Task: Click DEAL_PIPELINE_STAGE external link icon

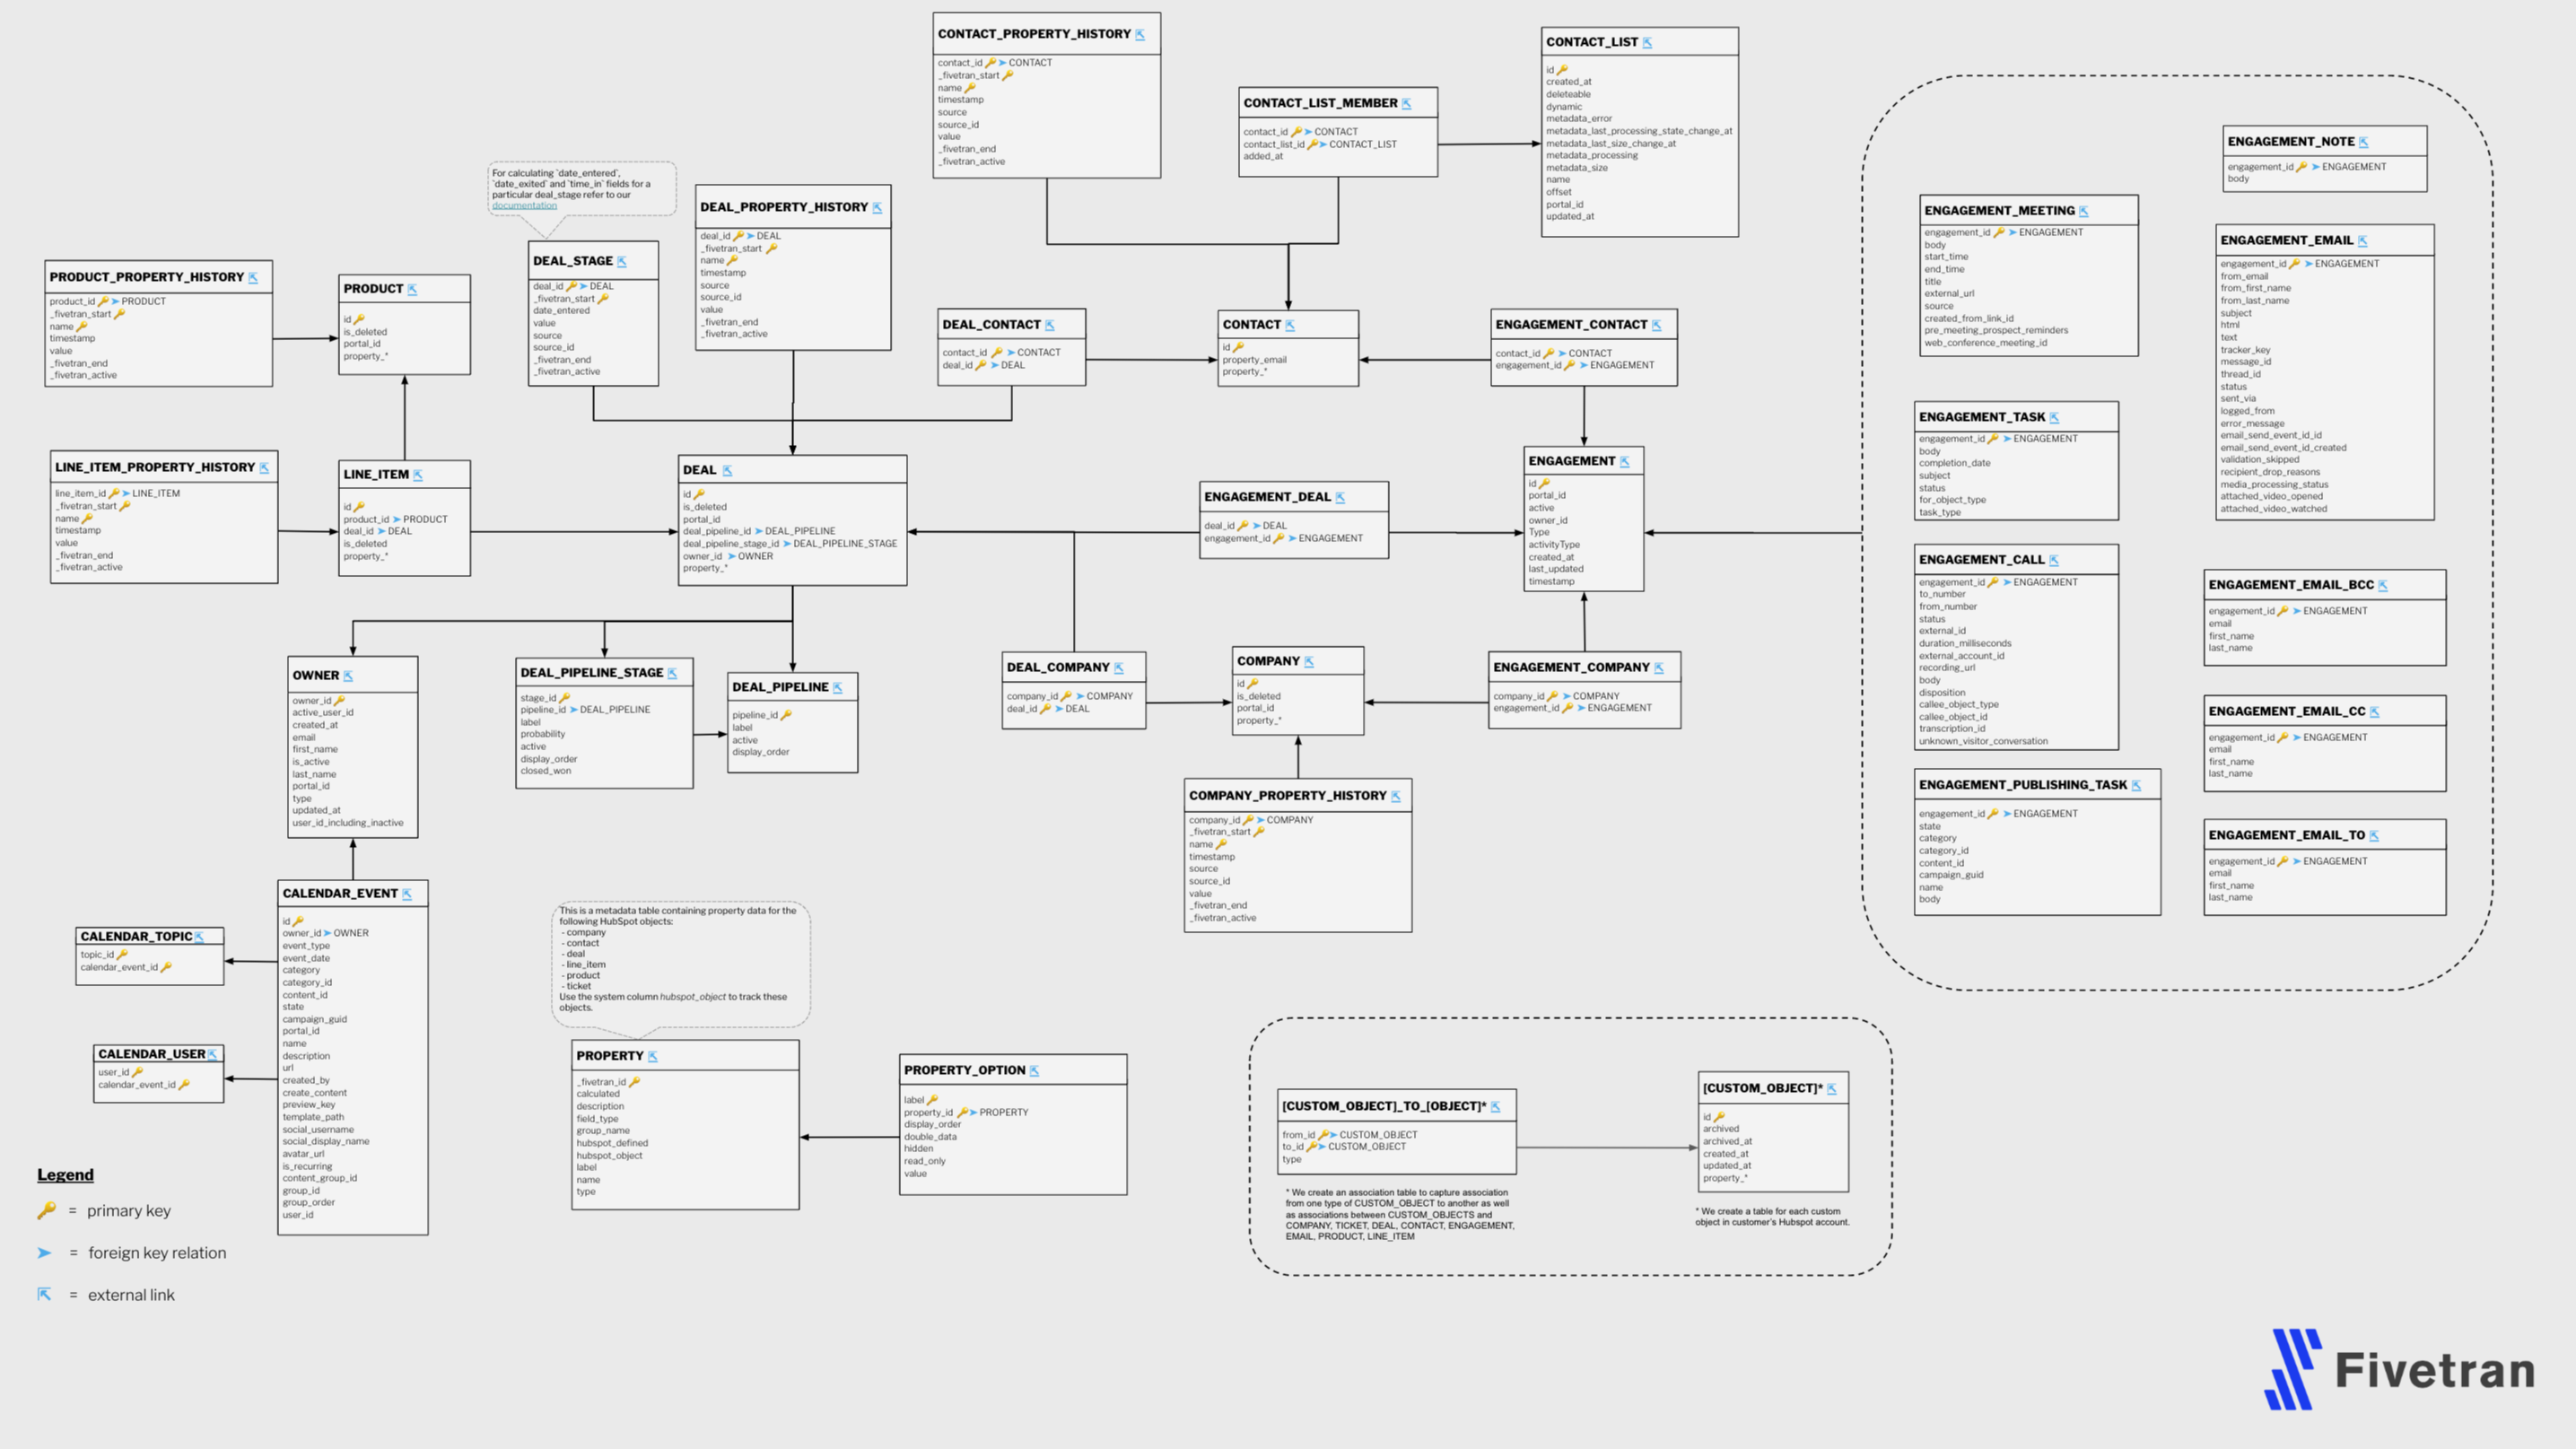Action: point(672,674)
